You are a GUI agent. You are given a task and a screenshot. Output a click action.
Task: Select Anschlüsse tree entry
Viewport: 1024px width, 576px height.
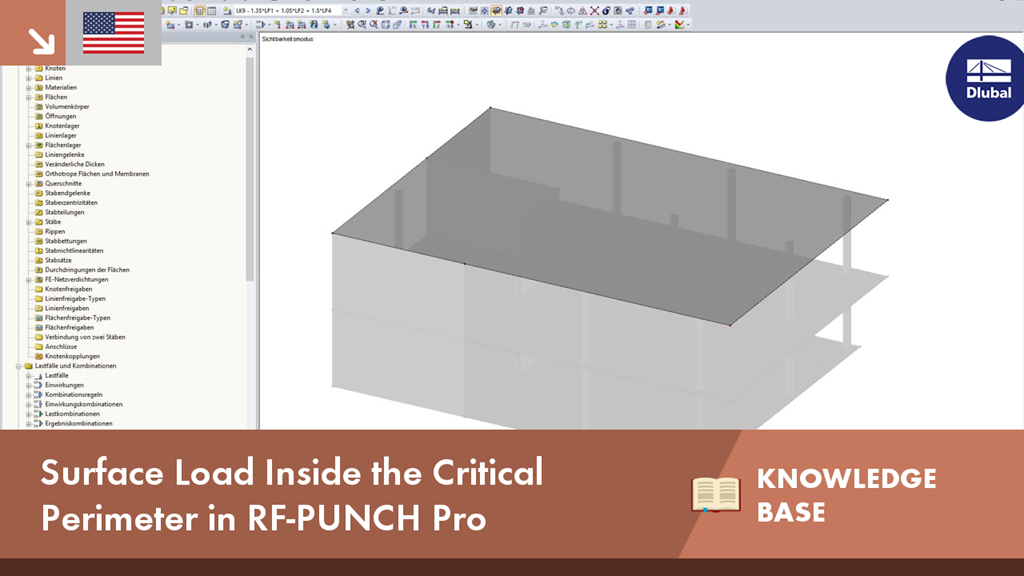click(61, 347)
